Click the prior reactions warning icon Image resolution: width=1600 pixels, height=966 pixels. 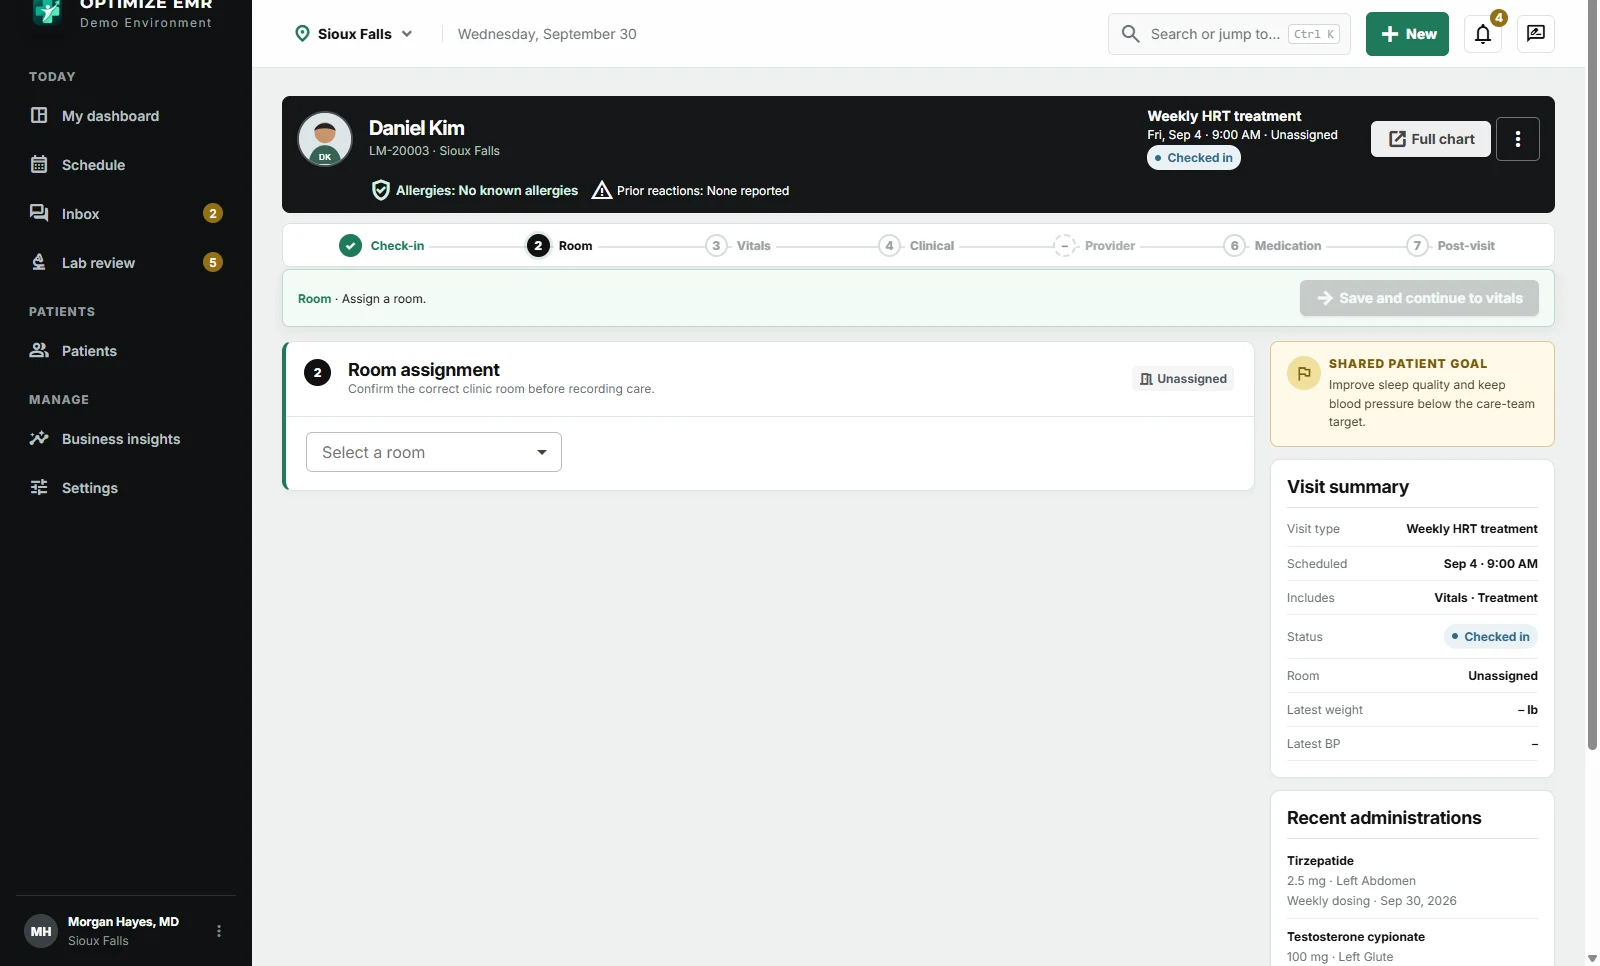(602, 190)
